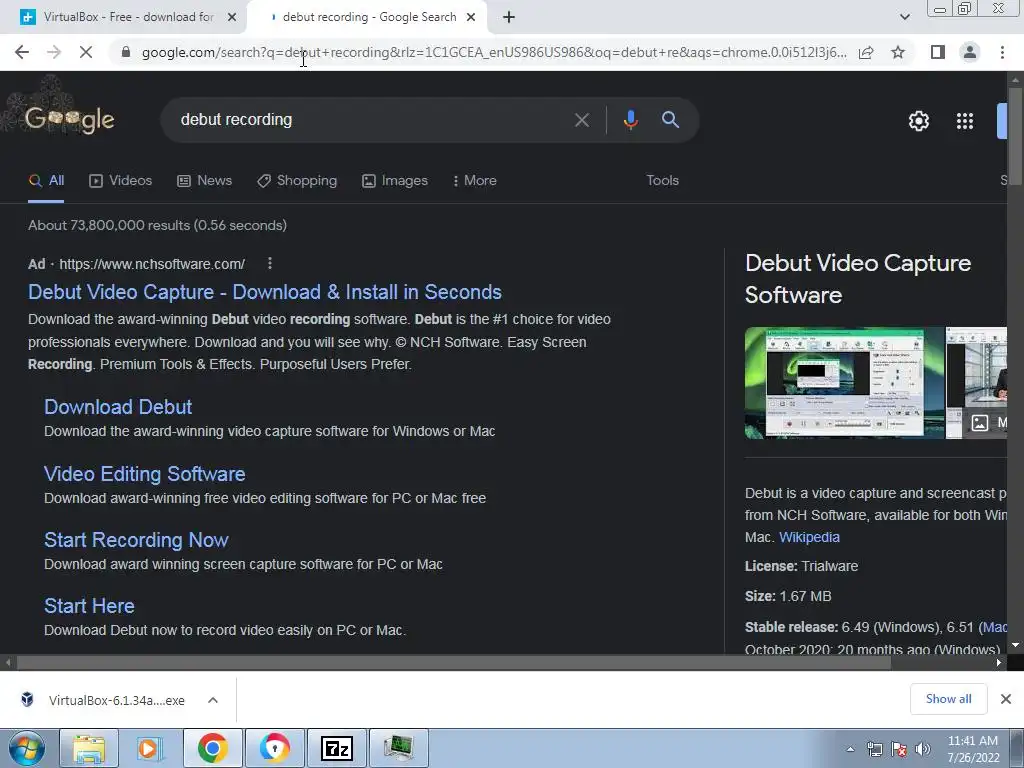Image resolution: width=1024 pixels, height=768 pixels.
Task: Open the Start Recording Now sitelink
Action: [136, 540]
